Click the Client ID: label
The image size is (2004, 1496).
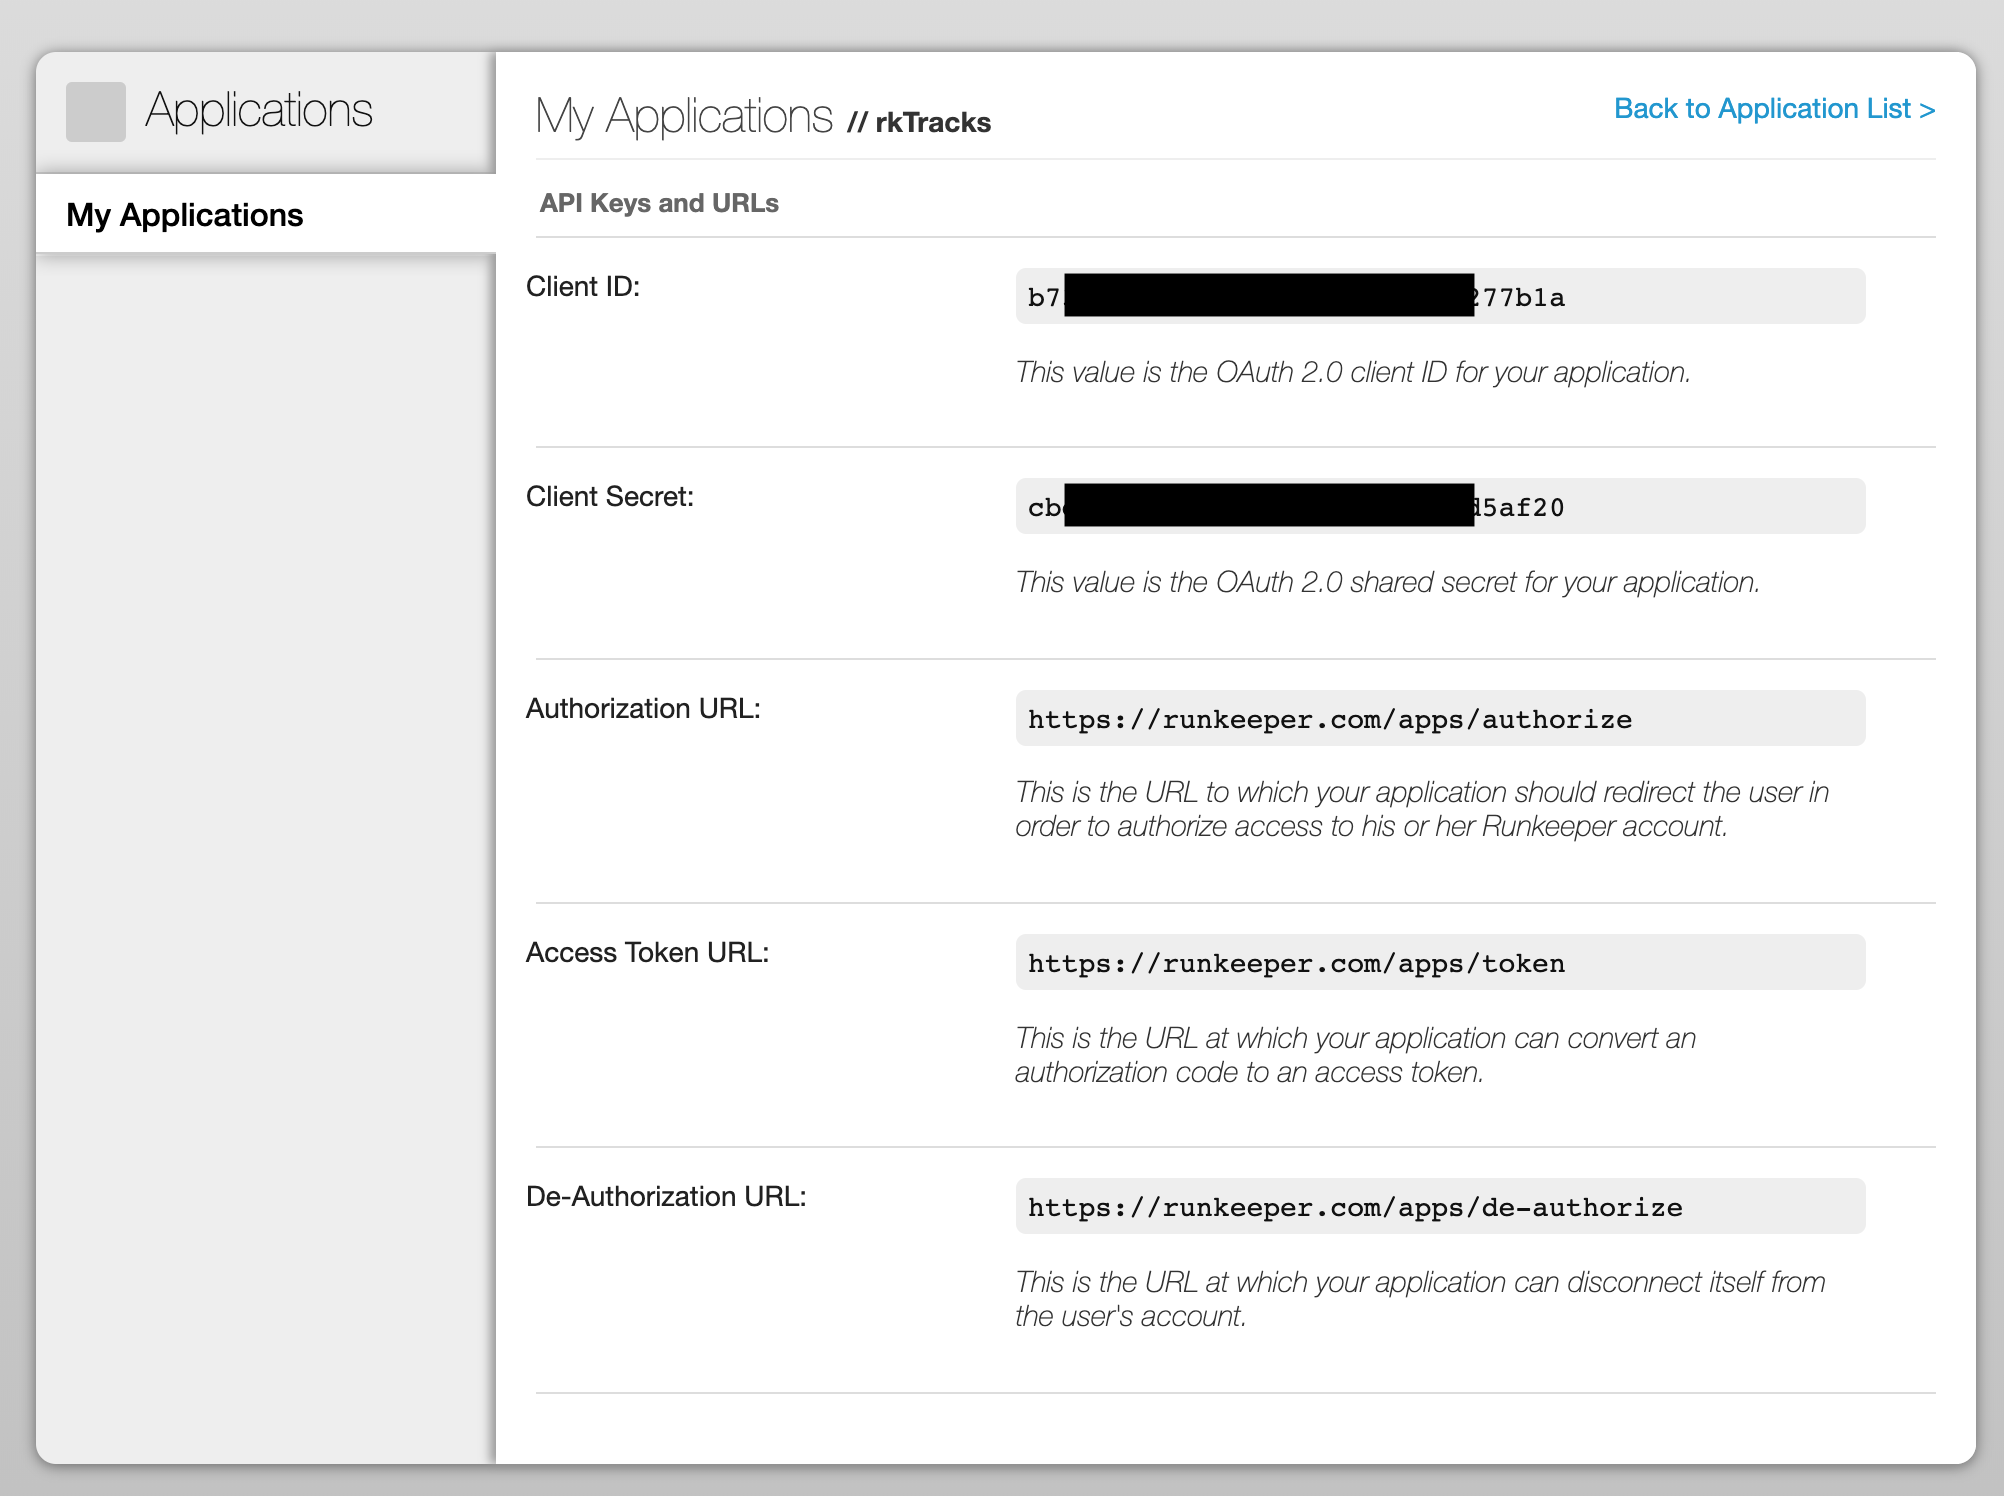(583, 287)
